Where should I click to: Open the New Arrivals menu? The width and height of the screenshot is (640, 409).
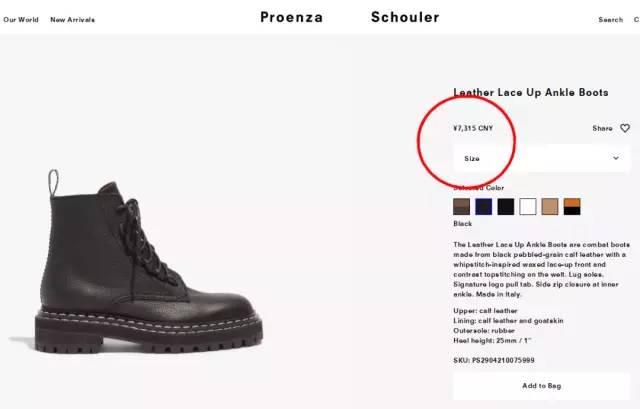click(73, 20)
